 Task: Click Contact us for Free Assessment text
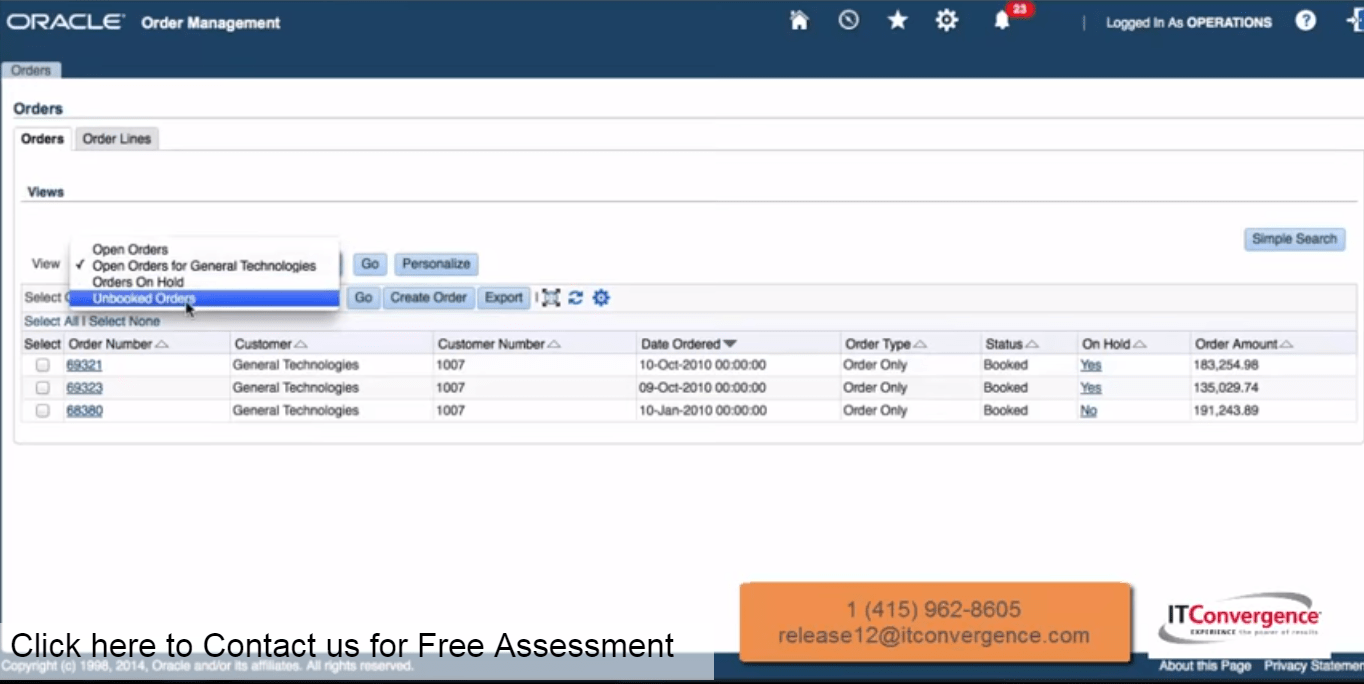pos(342,645)
